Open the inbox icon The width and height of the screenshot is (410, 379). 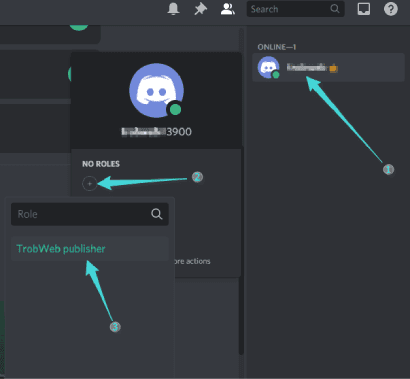coord(364,9)
